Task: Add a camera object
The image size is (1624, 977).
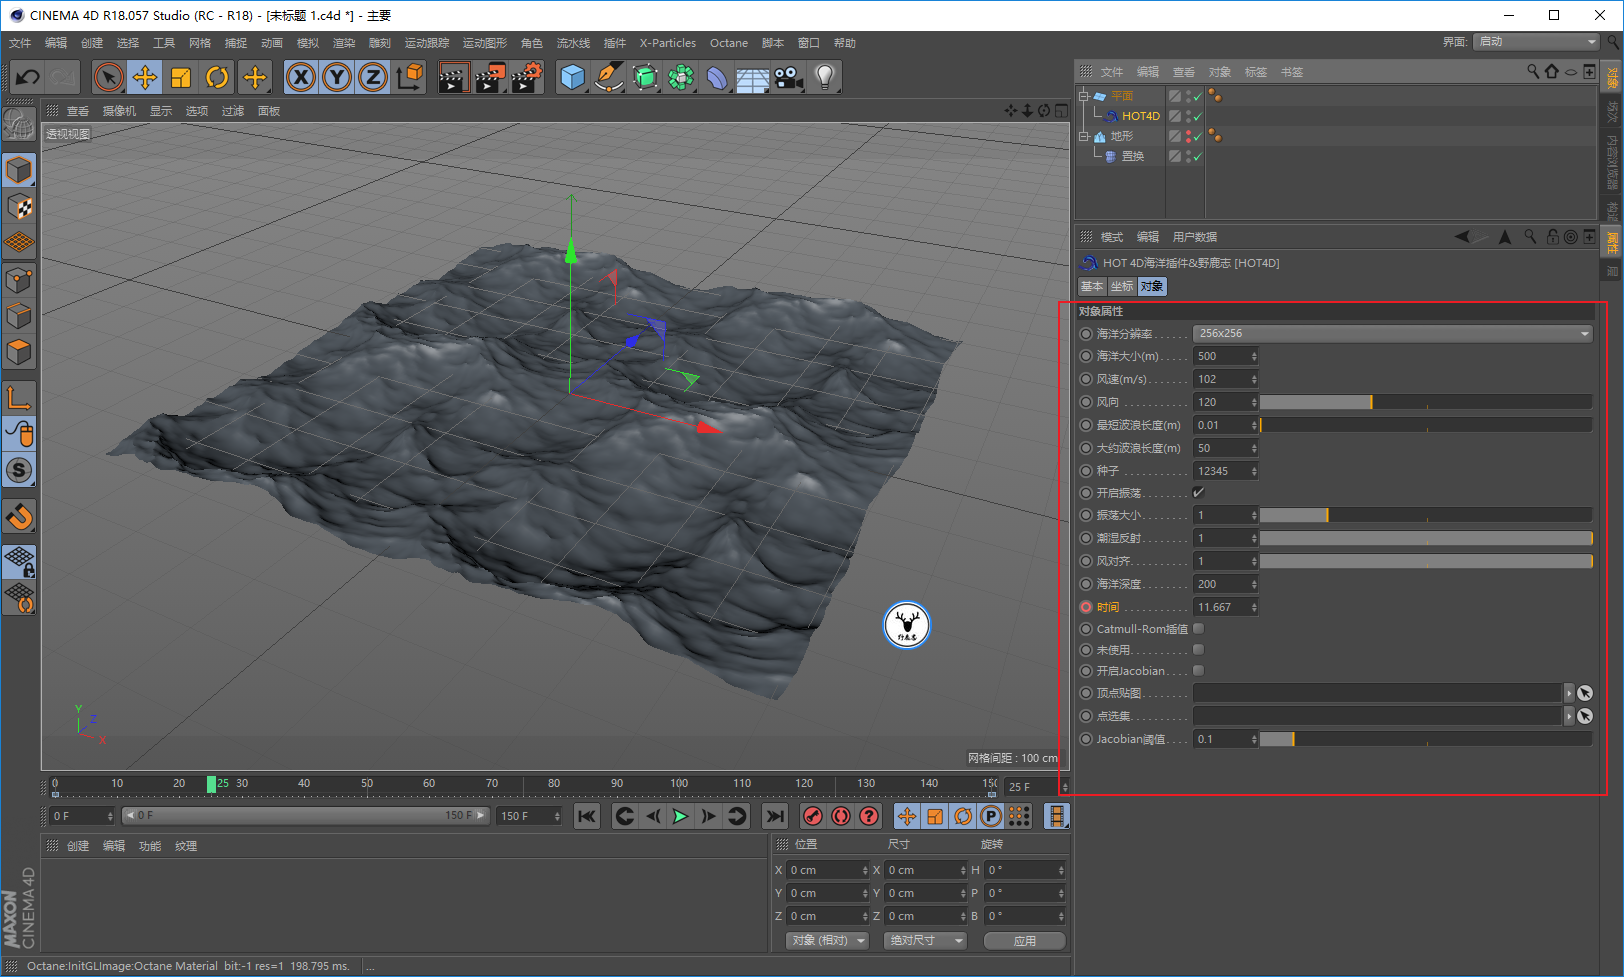Action: pyautogui.click(x=789, y=77)
